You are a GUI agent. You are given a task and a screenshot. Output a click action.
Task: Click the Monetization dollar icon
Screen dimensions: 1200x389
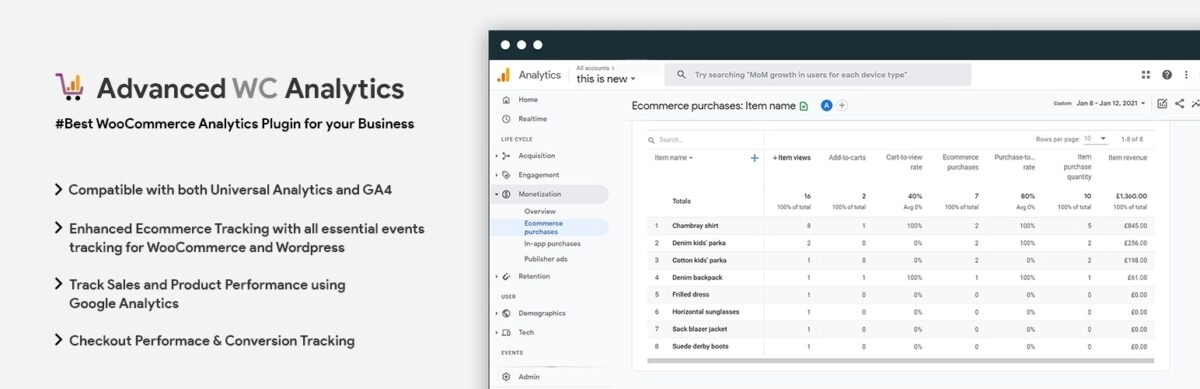tap(507, 194)
